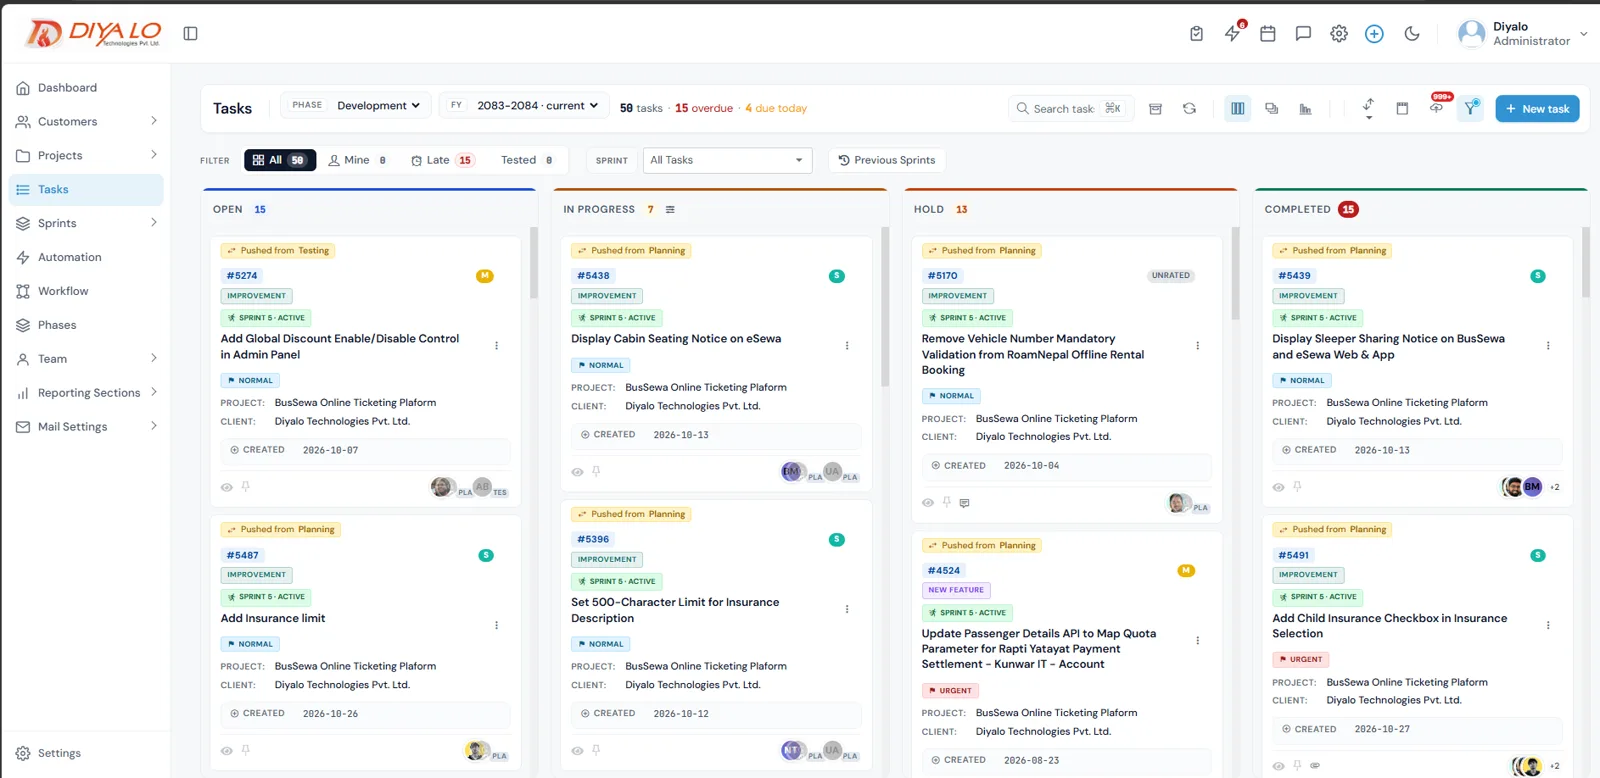
Task: Pin task #5274 card
Action: coord(245,487)
